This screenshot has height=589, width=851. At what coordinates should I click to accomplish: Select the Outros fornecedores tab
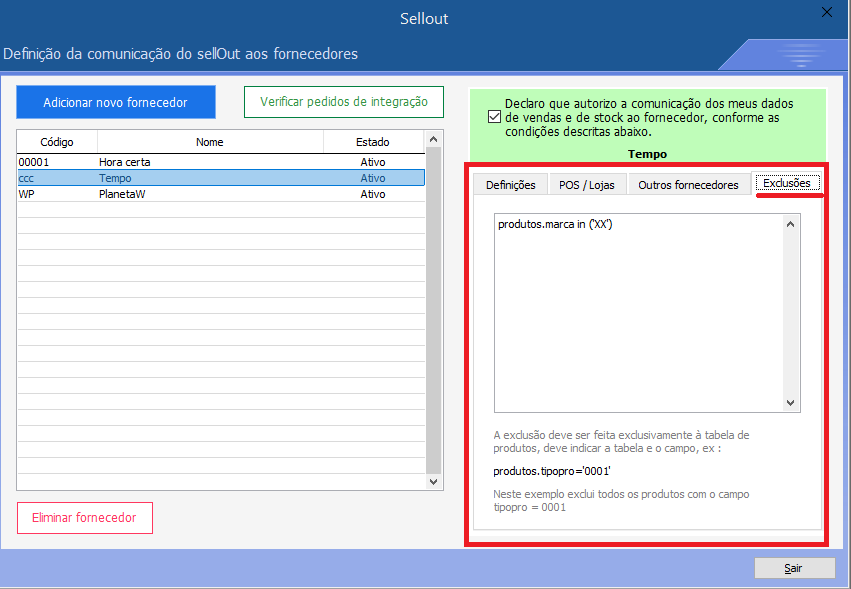click(688, 185)
